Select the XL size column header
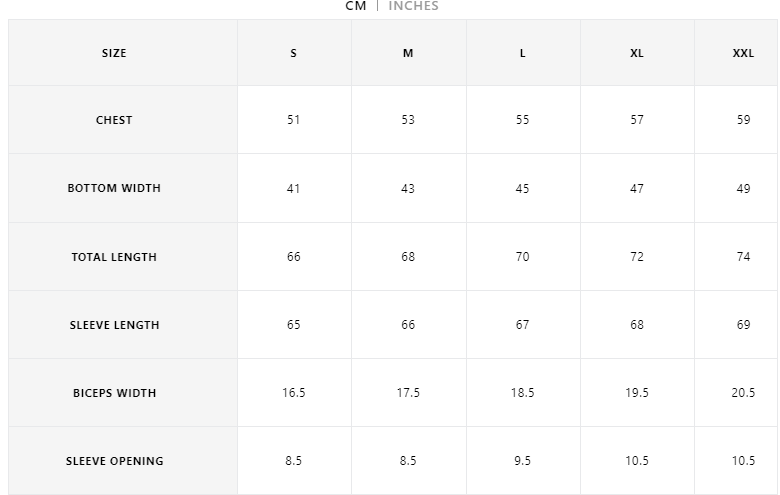Screen dimensions: 780x495 click(x=637, y=53)
